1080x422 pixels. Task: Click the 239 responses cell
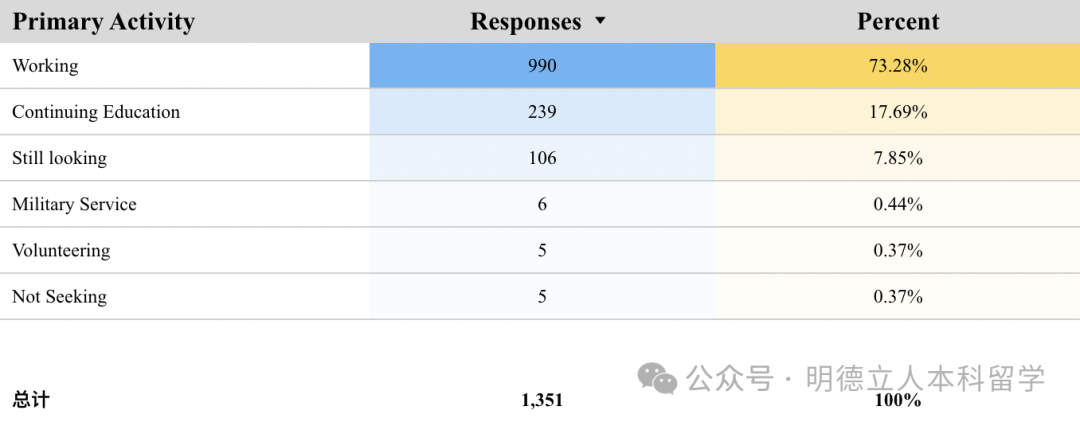(x=542, y=112)
